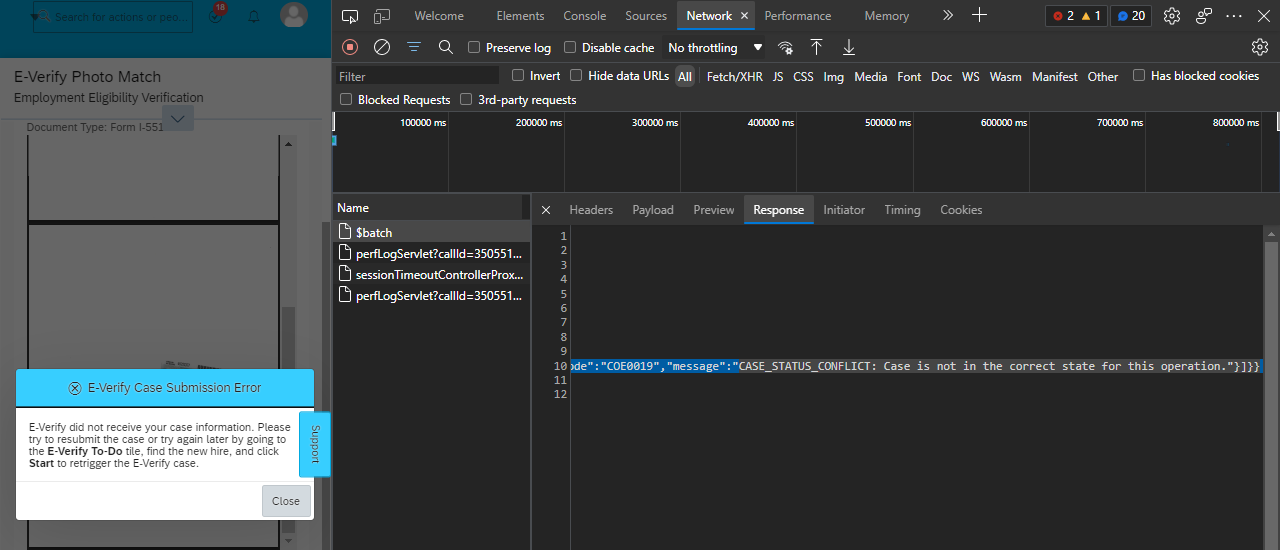Filter requests by Media type
This screenshot has width=1280, height=550.
click(871, 77)
